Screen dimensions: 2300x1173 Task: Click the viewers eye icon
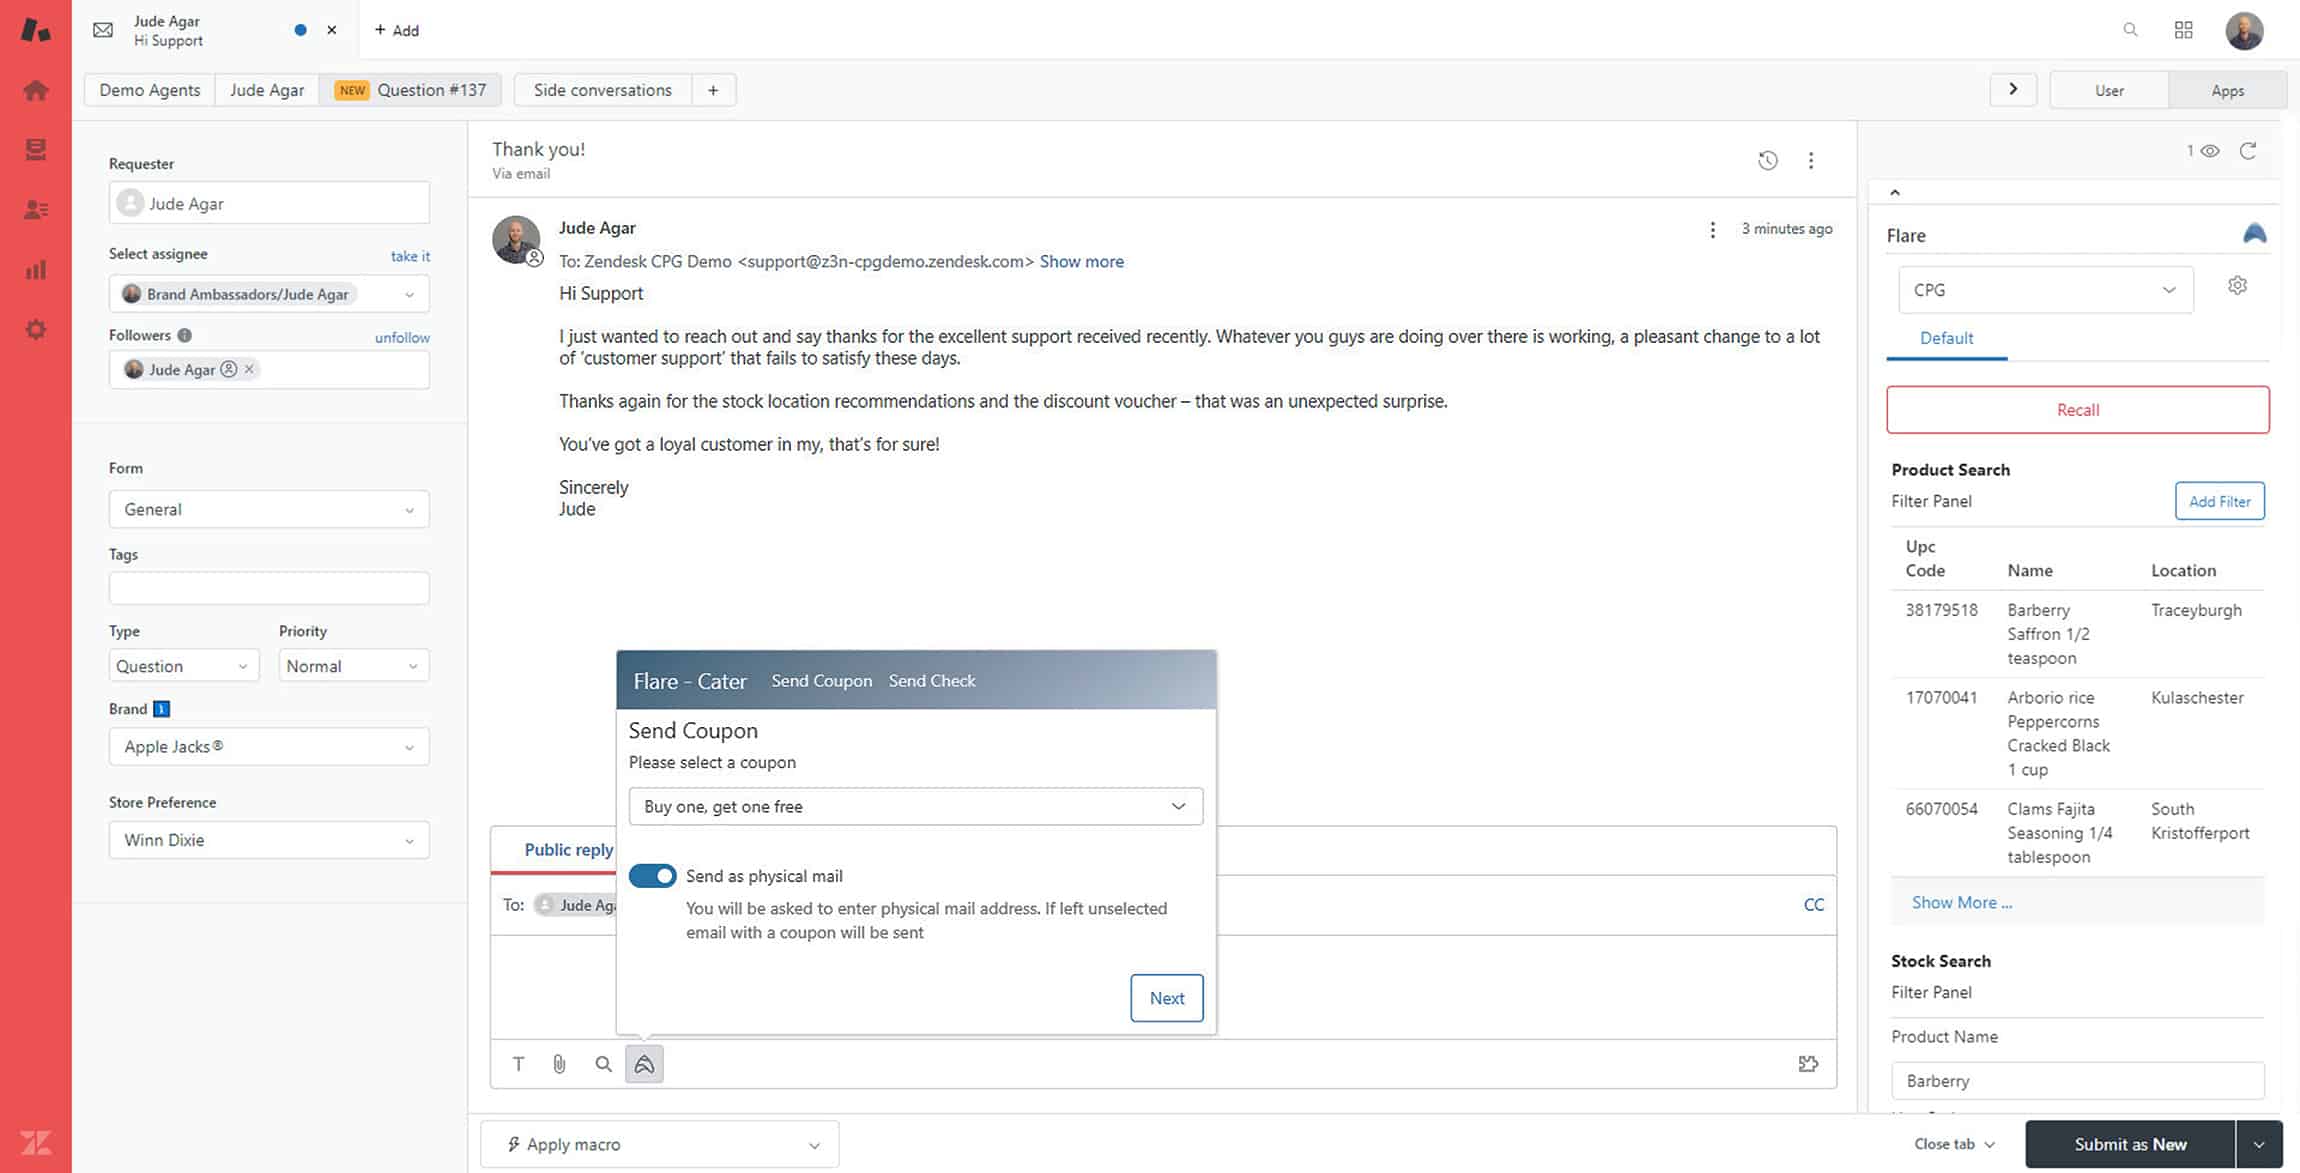click(2210, 151)
